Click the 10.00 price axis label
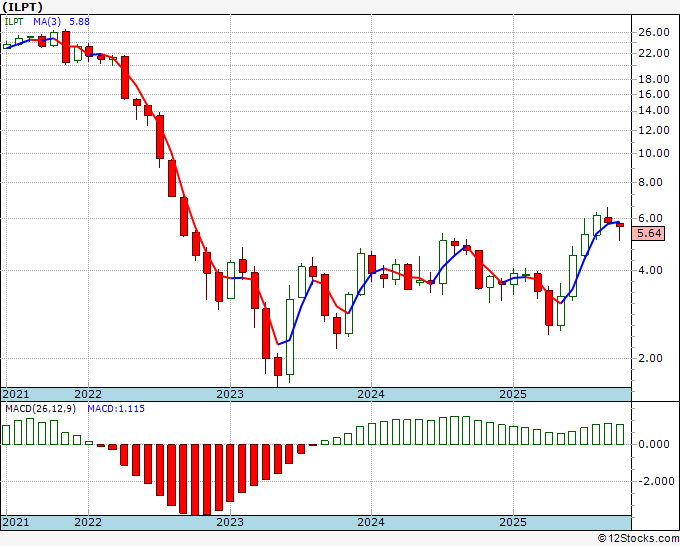This screenshot has width=680, height=546. tap(654, 153)
